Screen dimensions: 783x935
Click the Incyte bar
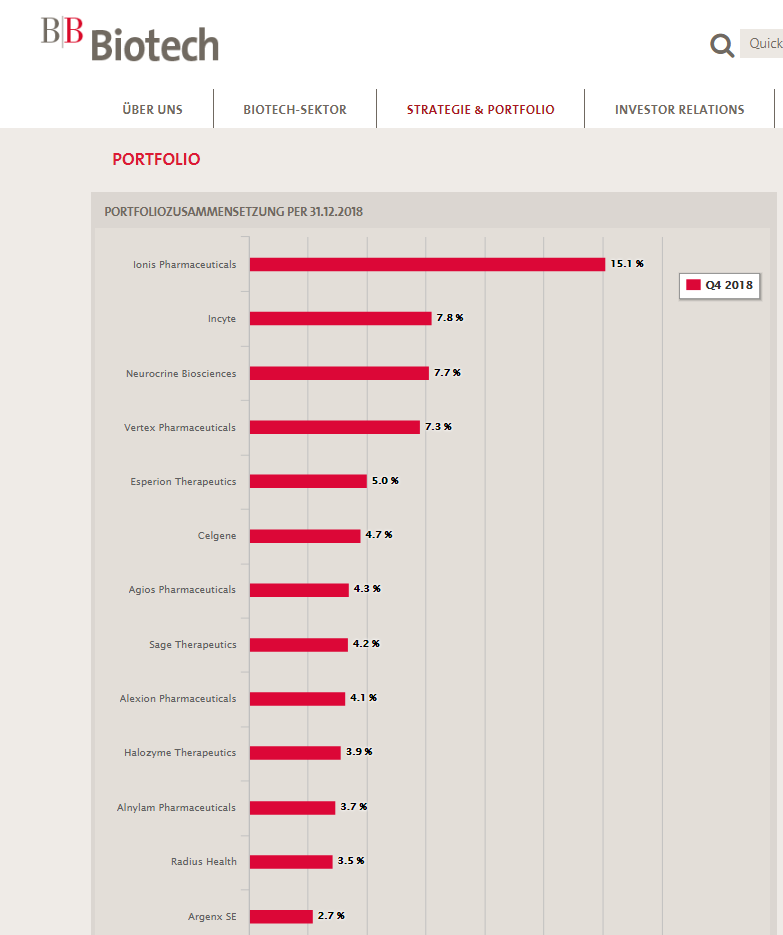pos(341,318)
